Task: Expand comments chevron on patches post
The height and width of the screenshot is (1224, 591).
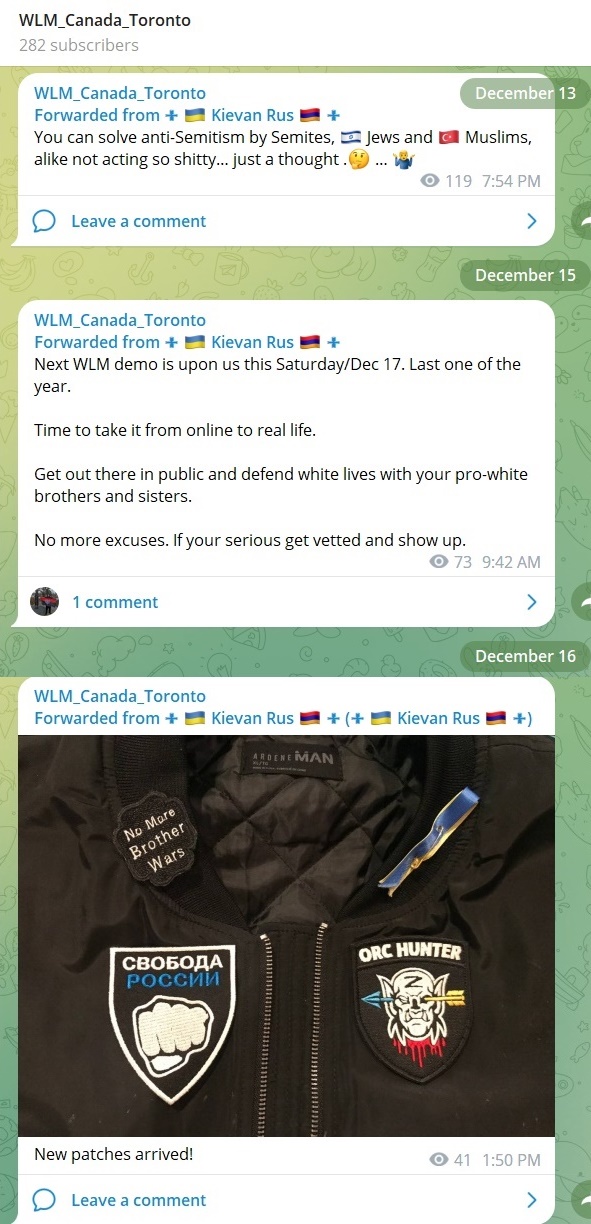Action: click(532, 1200)
